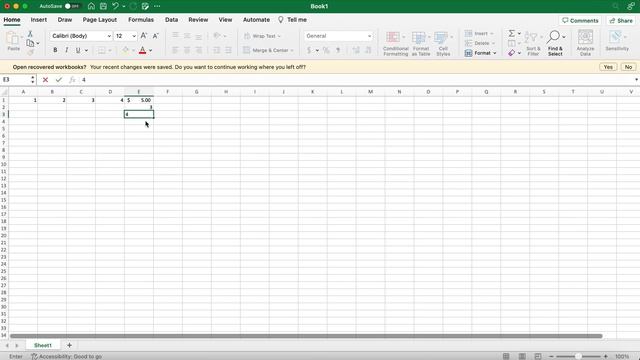Open the more commands ellipsis in title bar
Screen dimensions: 640x360
point(157,6)
